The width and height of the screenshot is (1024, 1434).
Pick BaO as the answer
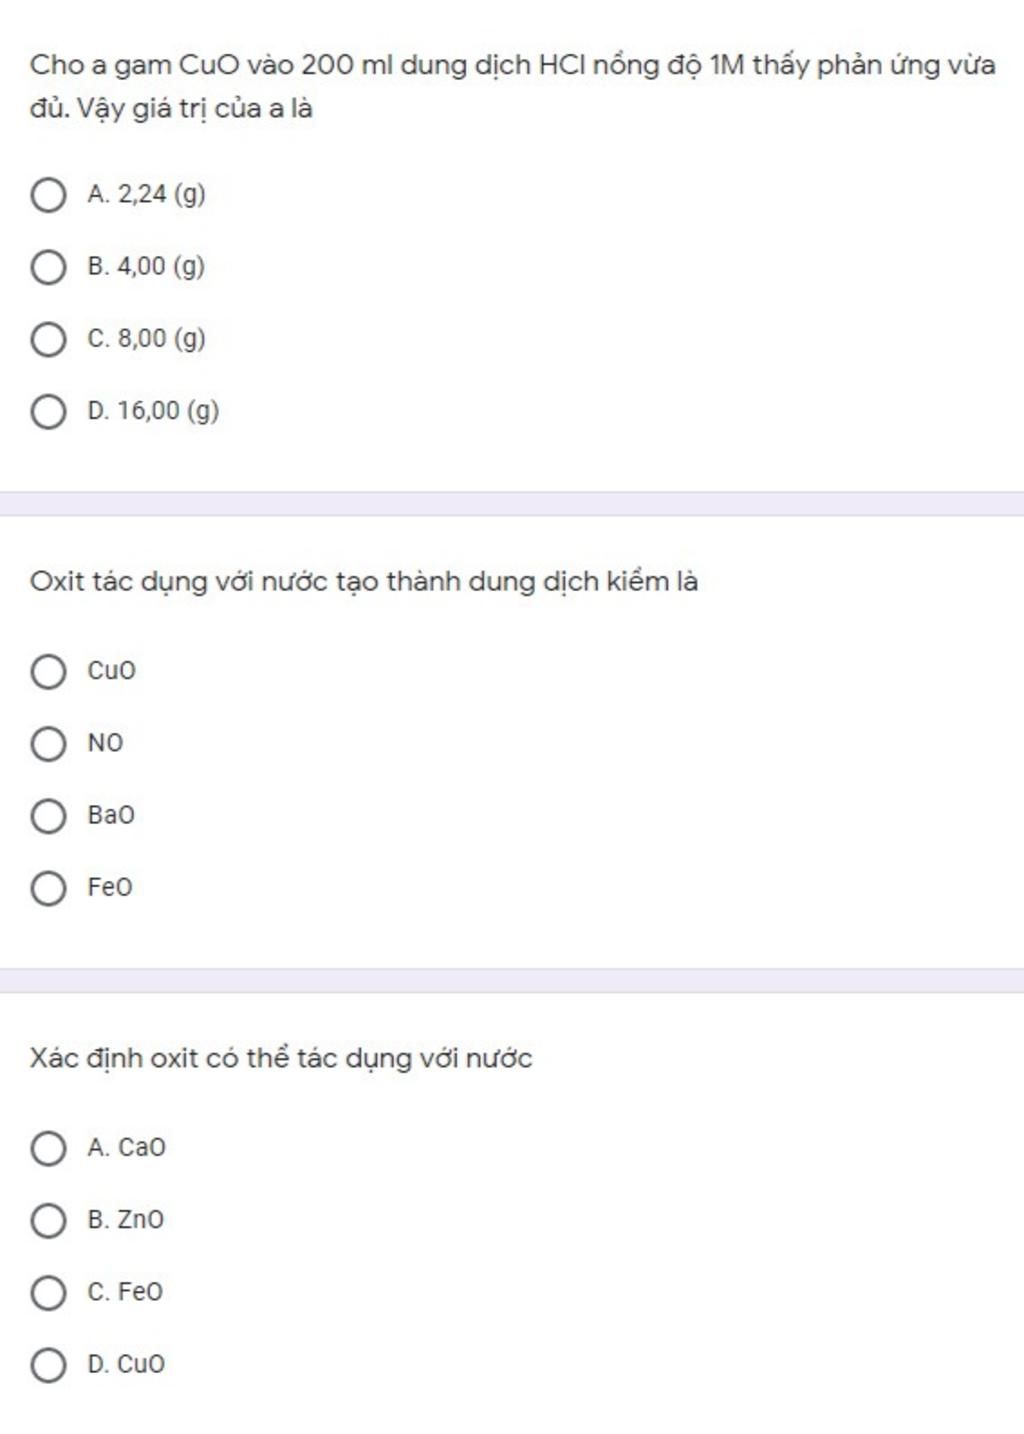tap(48, 816)
